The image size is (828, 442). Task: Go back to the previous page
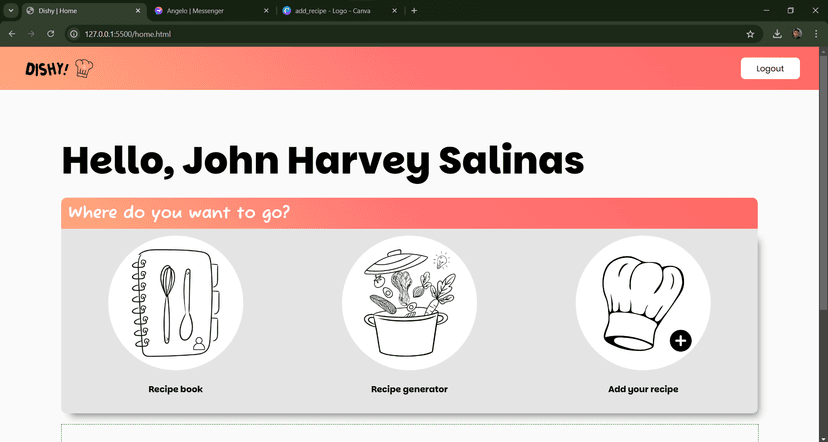pos(12,33)
